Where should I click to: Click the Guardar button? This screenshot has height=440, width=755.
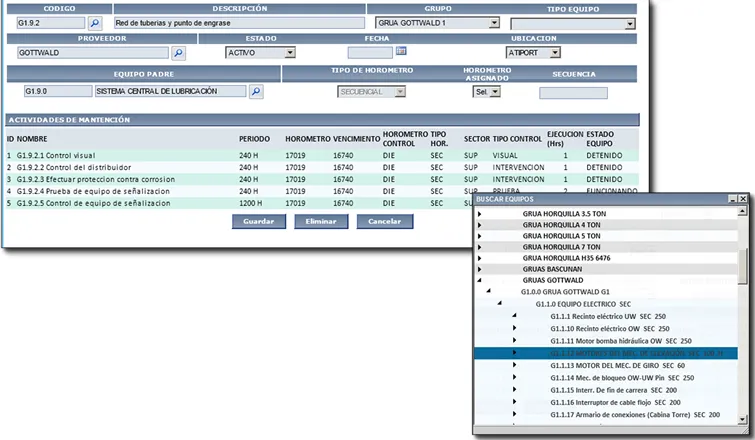coord(259,221)
